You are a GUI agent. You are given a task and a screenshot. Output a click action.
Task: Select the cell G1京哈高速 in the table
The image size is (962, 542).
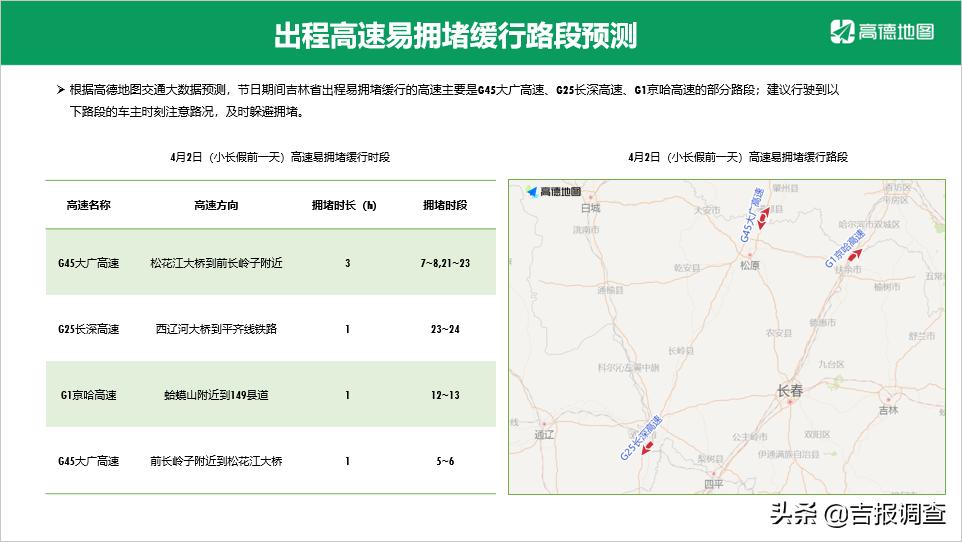pos(88,395)
